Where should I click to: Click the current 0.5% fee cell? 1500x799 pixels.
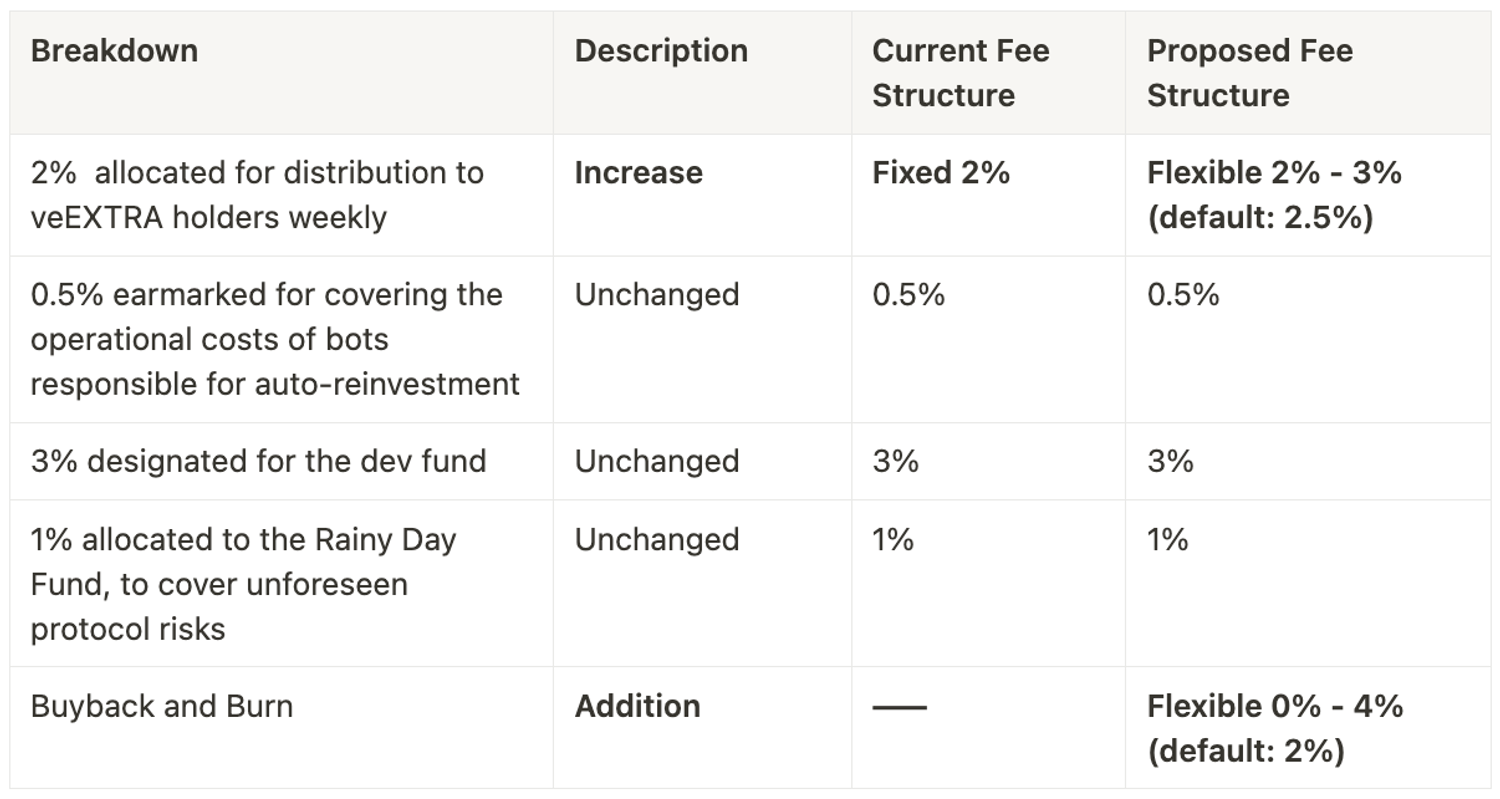908,295
